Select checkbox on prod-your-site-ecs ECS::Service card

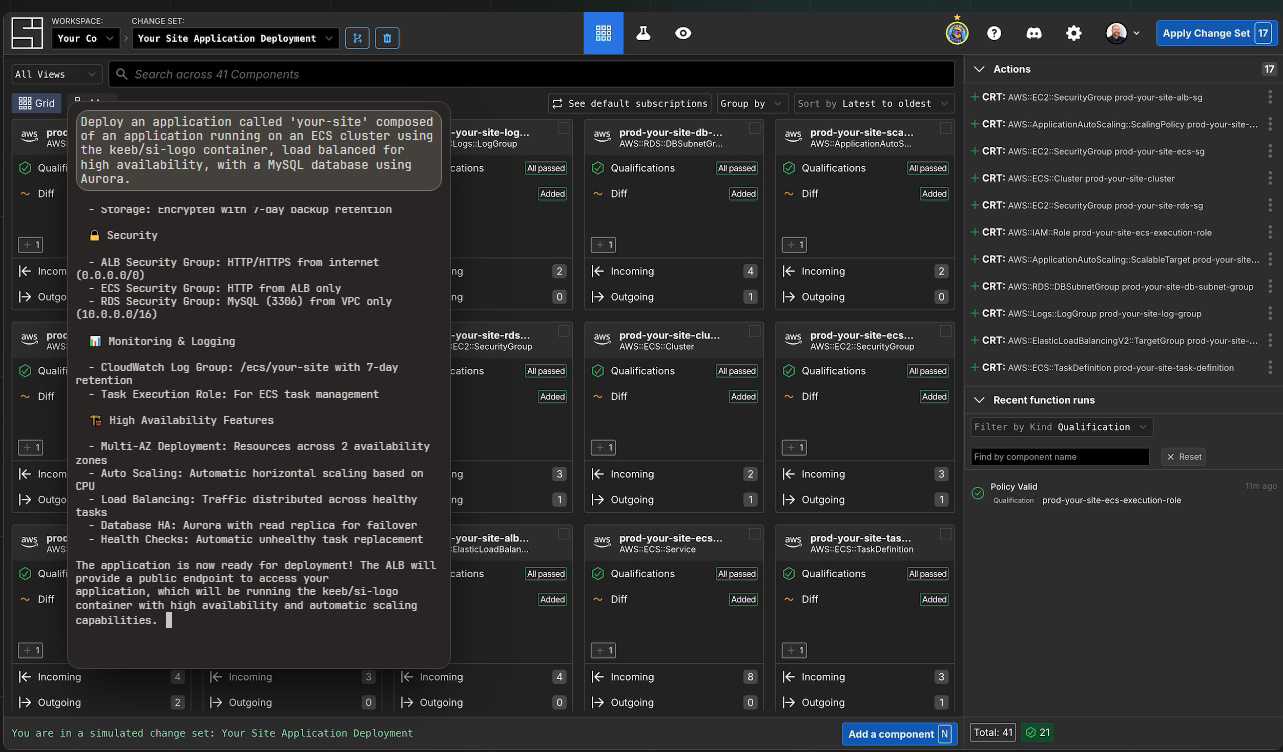coord(755,535)
